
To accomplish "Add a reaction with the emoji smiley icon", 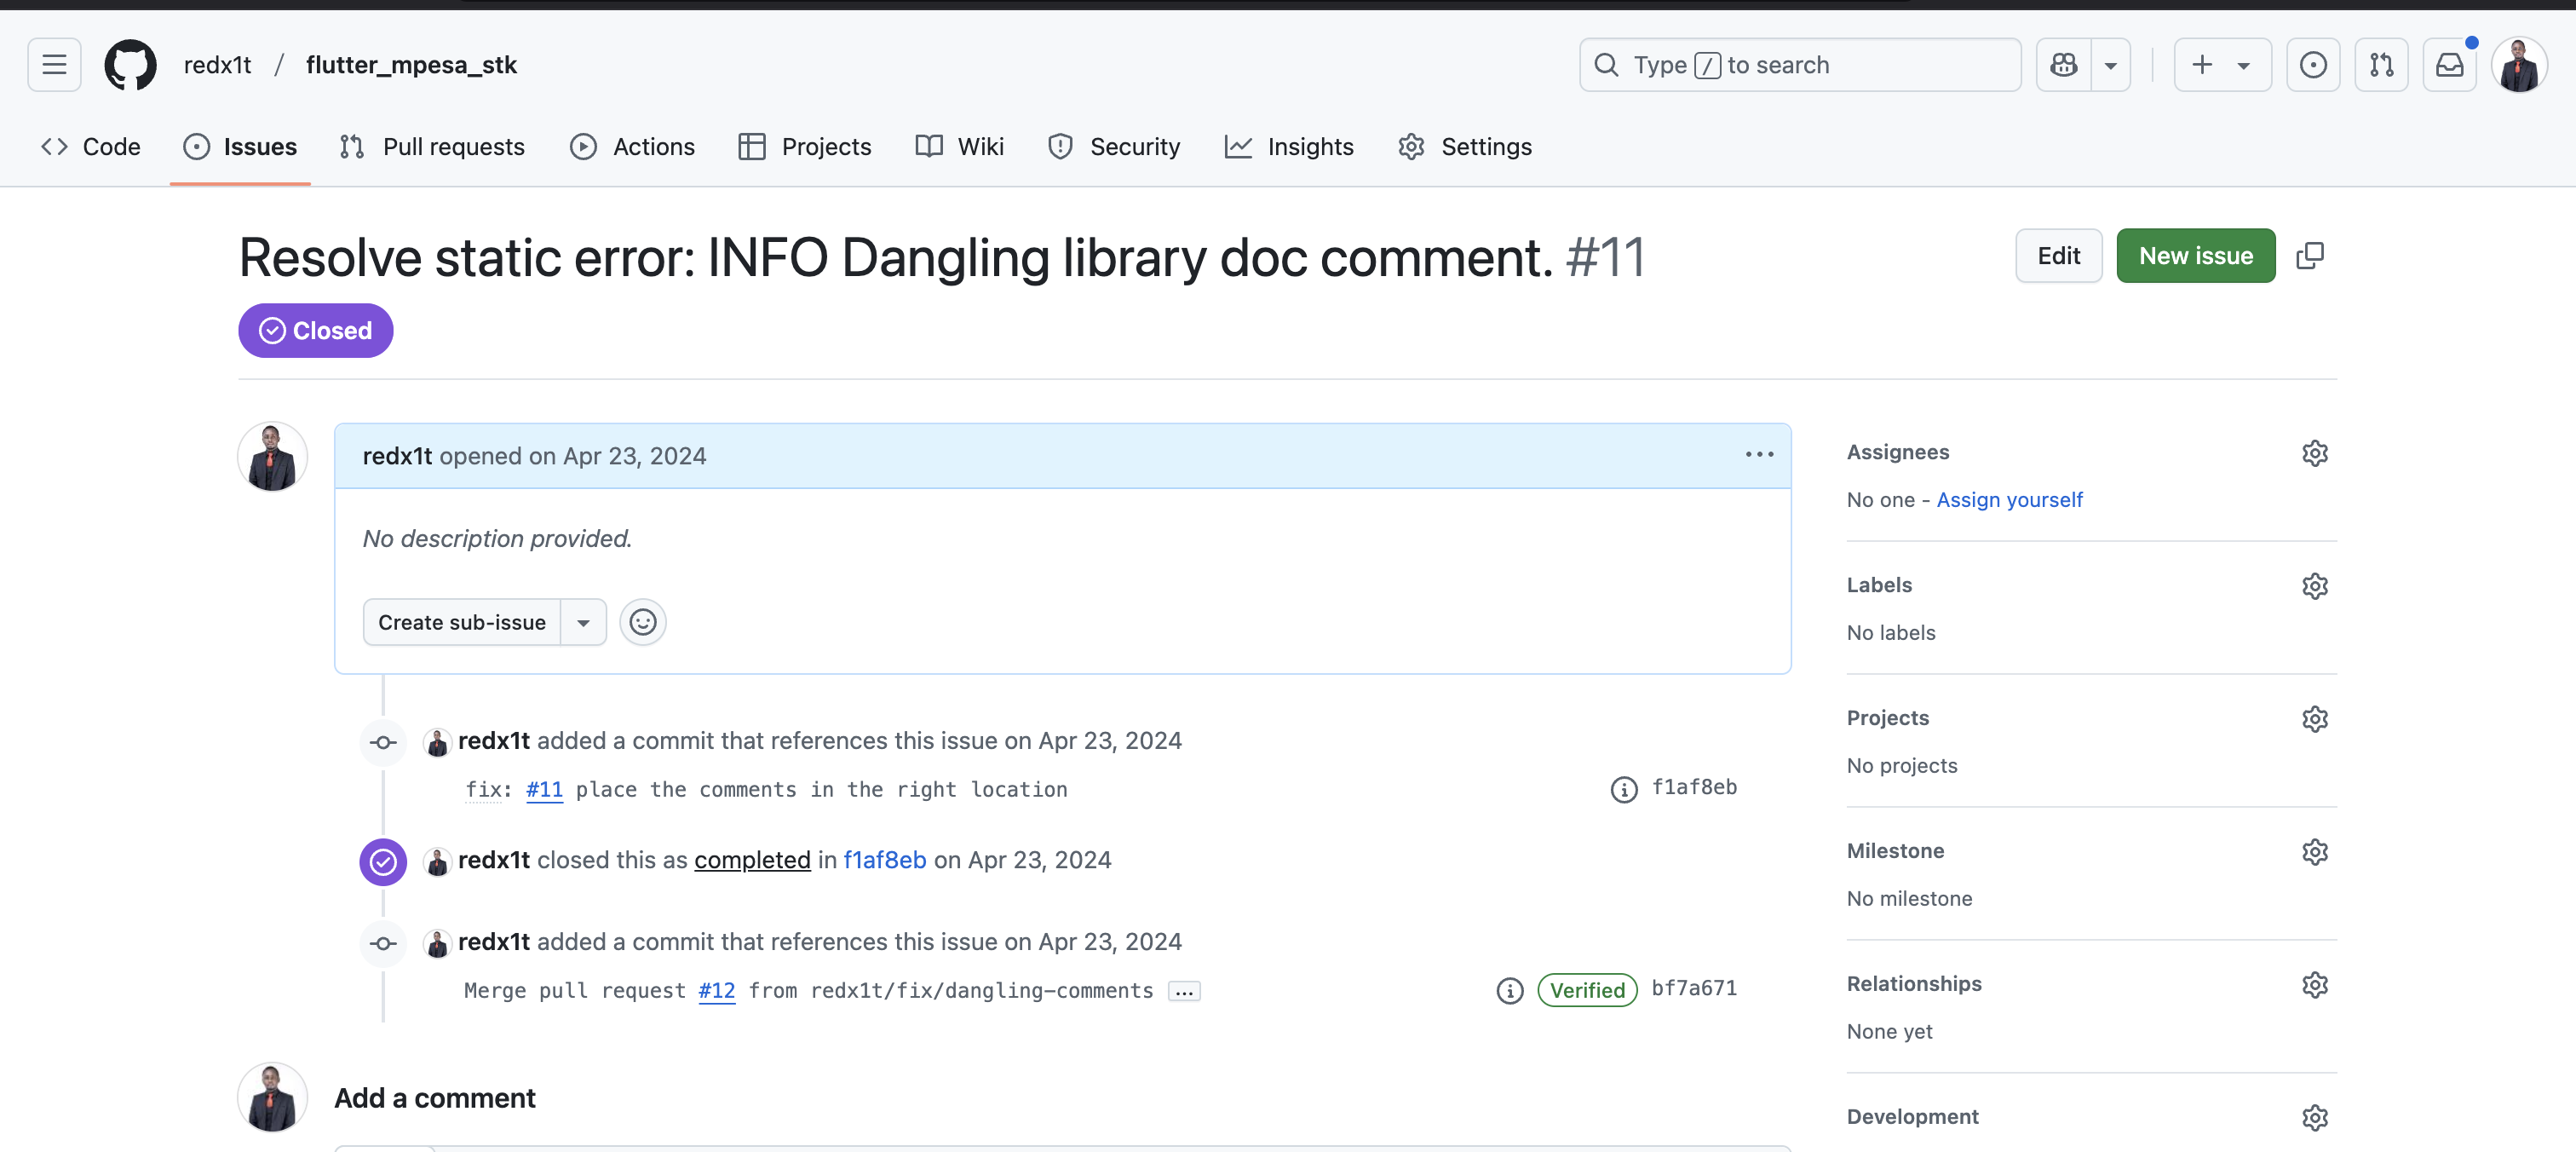I will (x=643, y=621).
